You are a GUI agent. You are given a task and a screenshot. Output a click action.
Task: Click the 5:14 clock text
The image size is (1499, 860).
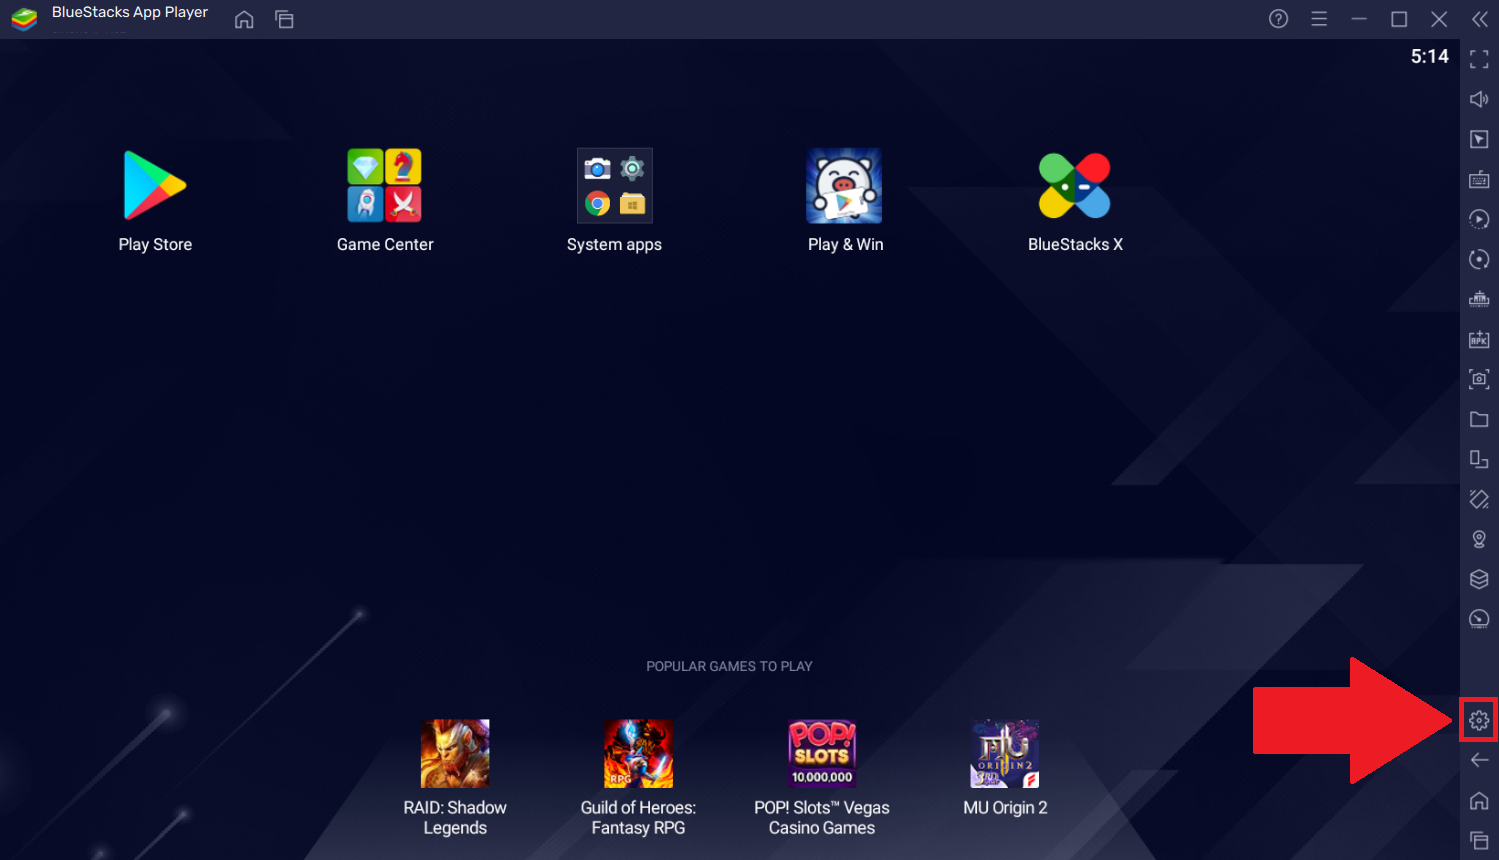[x=1429, y=57]
